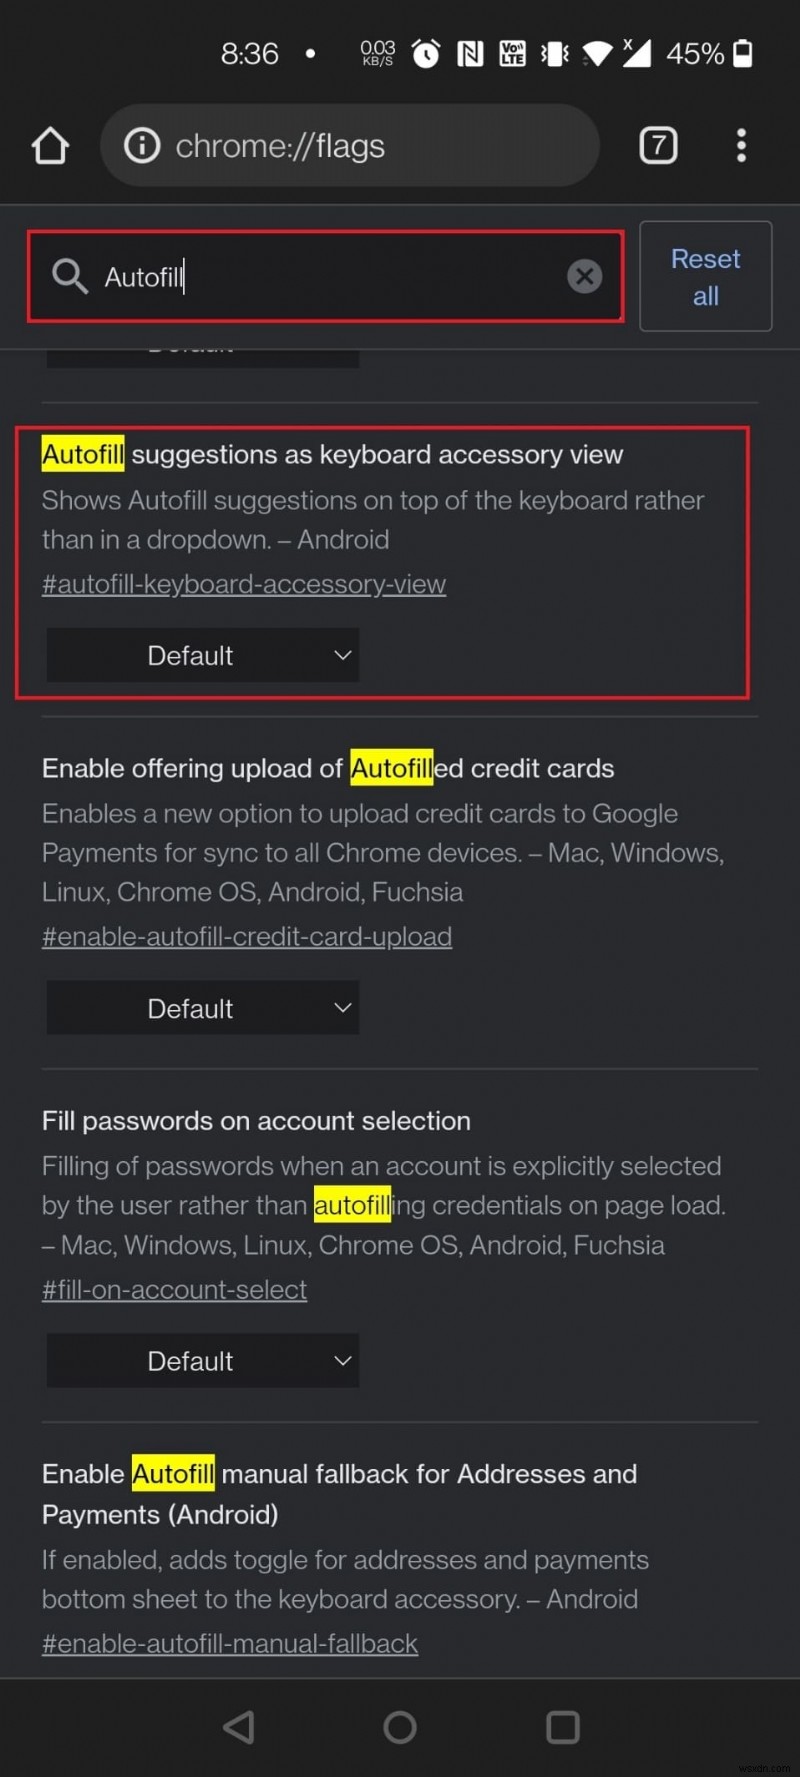Open the #enable-autofill-credit-card-upload link
Image resolution: width=800 pixels, height=1777 pixels.
pyautogui.click(x=246, y=937)
